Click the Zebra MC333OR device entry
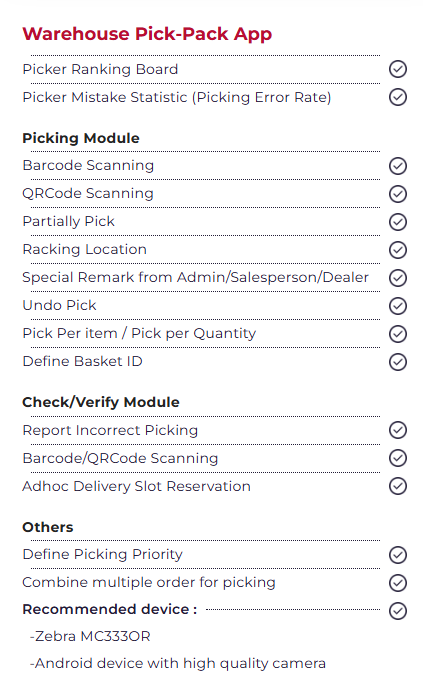423x686 pixels. [x=90, y=636]
